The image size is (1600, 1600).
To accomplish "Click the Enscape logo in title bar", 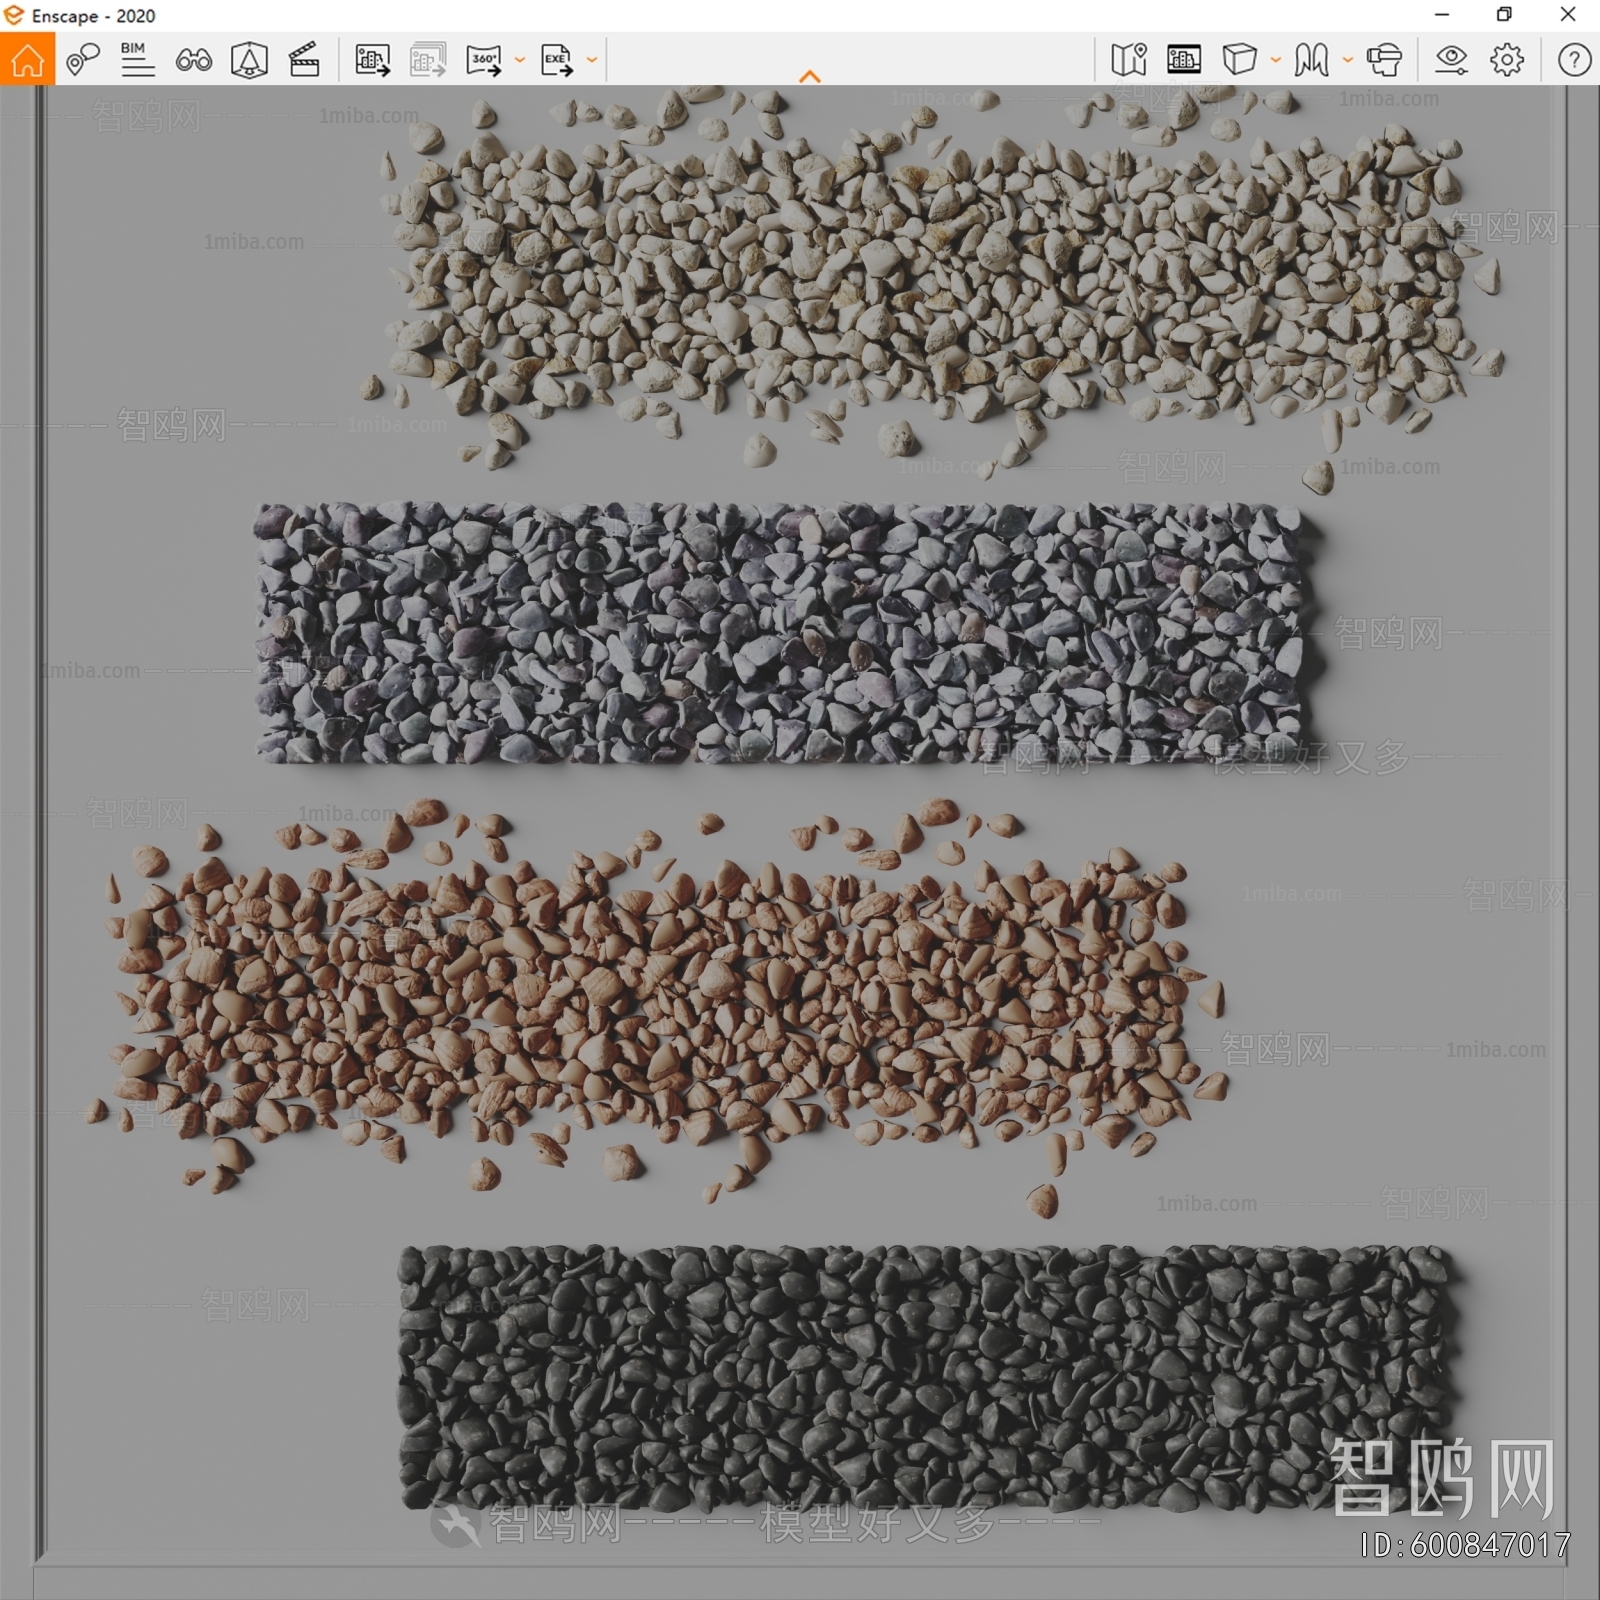I will pos(13,15).
